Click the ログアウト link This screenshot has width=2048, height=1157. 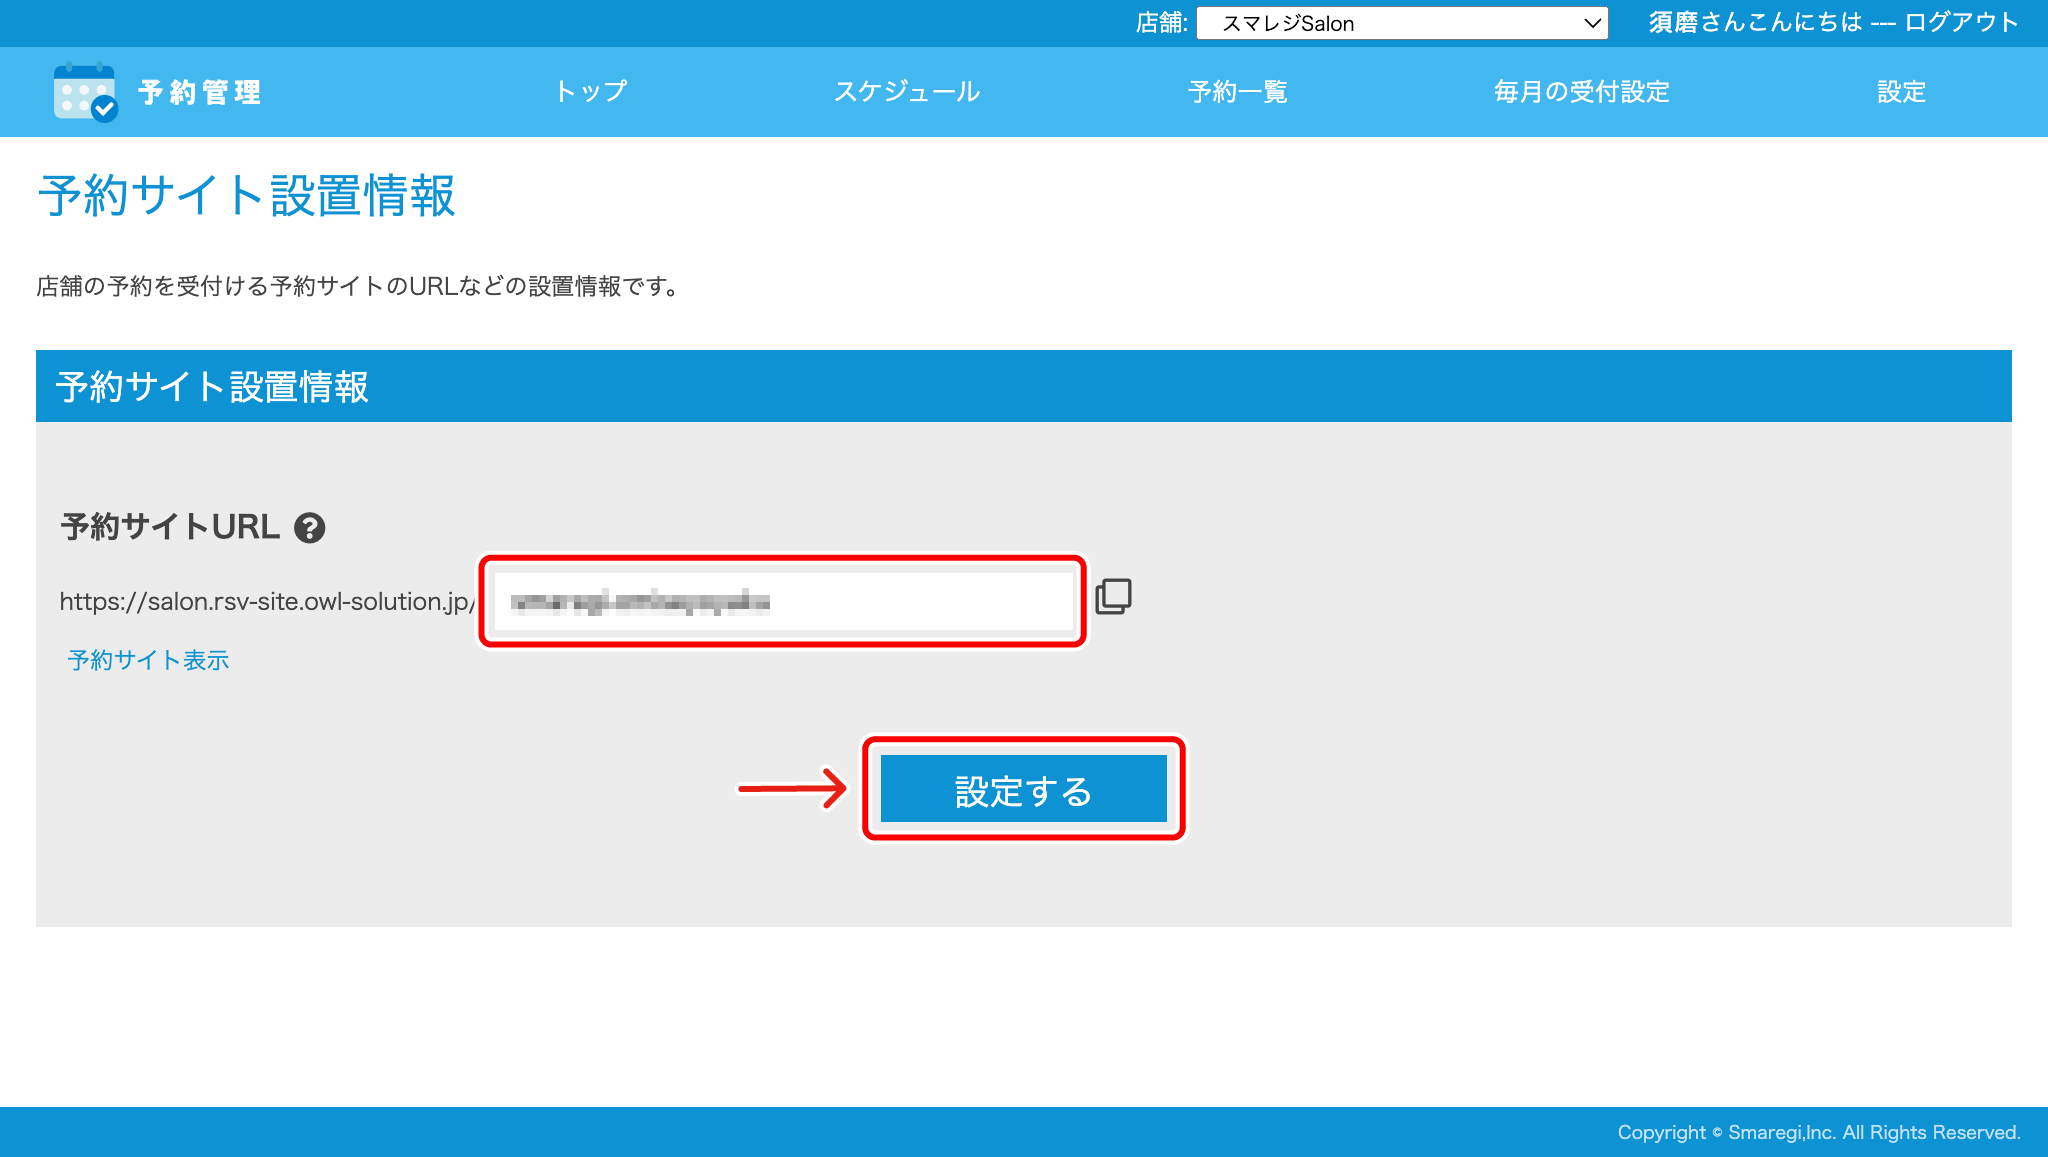point(1961,23)
